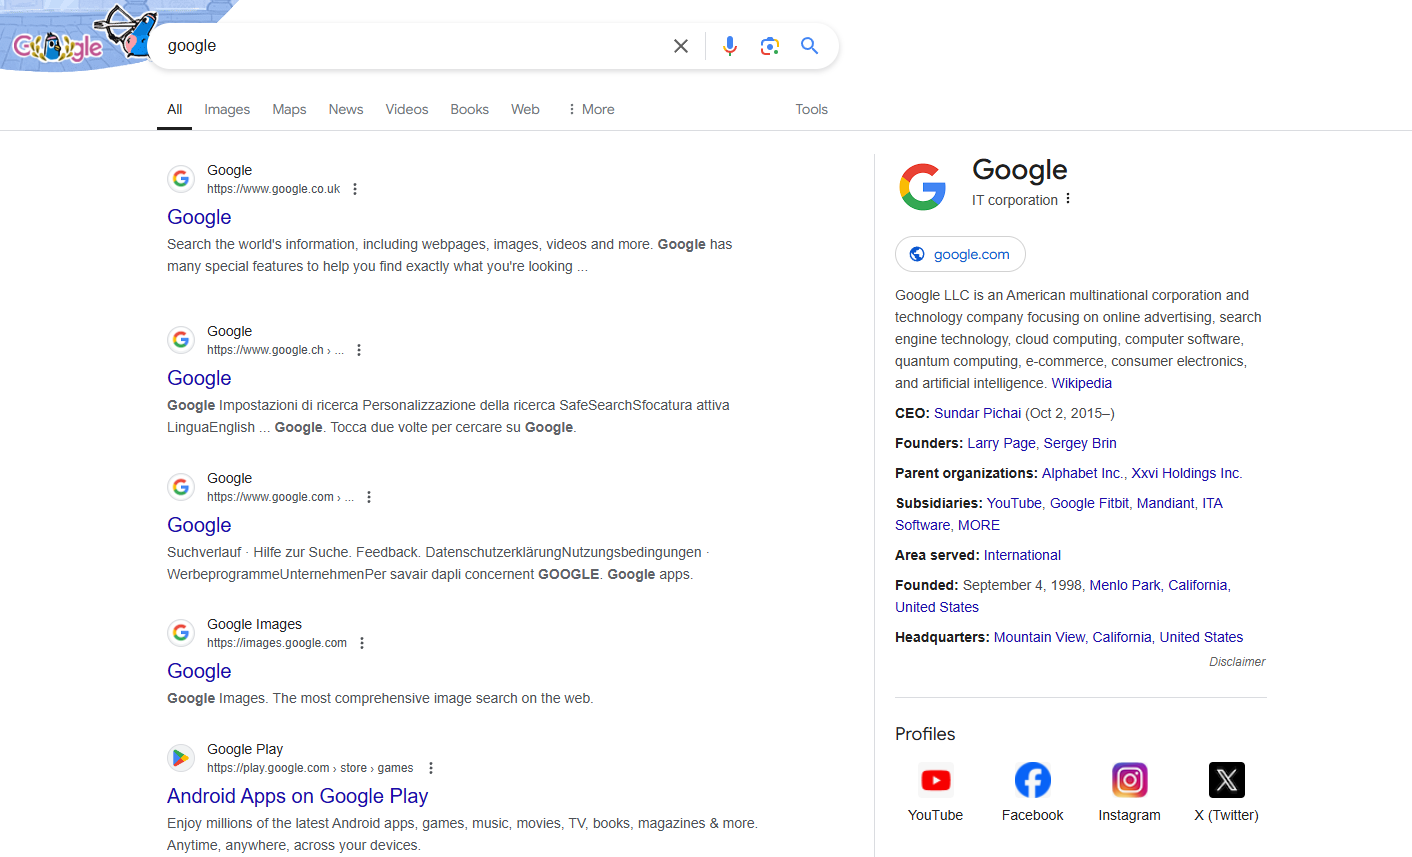Image resolution: width=1412 pixels, height=857 pixels.
Task: Open three-dot menu for play.google.com result
Action: [x=431, y=768]
